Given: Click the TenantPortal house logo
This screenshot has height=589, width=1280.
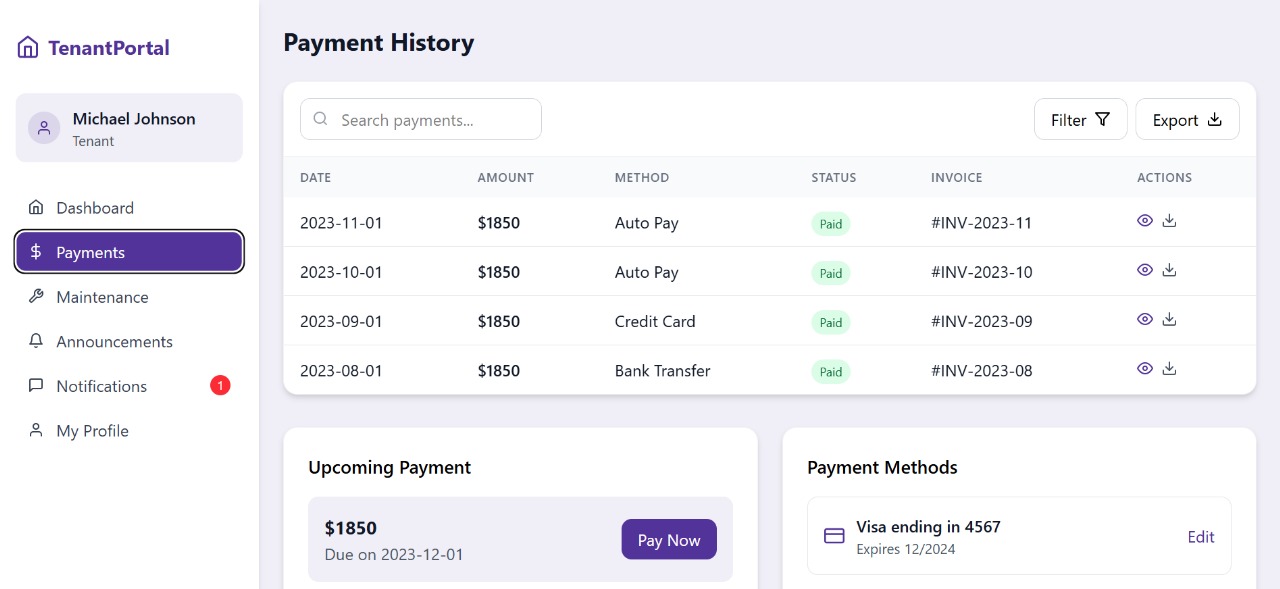Looking at the screenshot, I should tap(27, 46).
